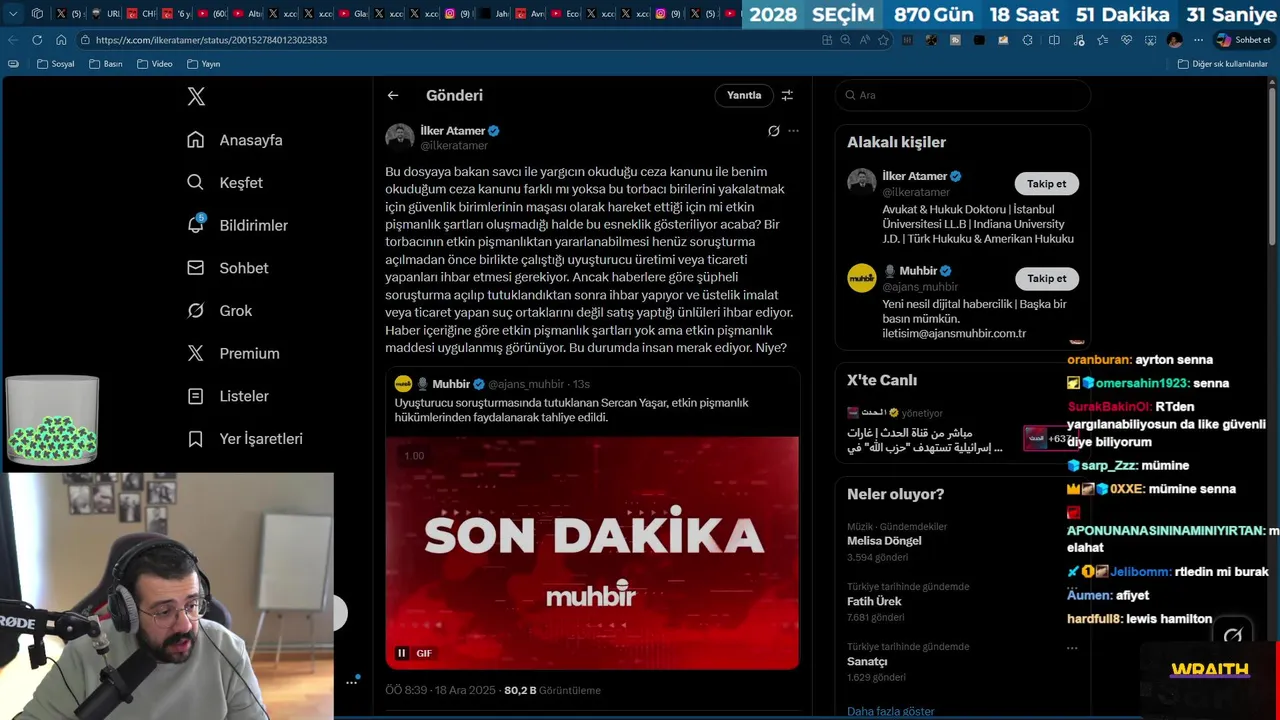The image size is (1280, 720).
Task: Click the read aloud icon in address bar
Action: click(x=864, y=40)
